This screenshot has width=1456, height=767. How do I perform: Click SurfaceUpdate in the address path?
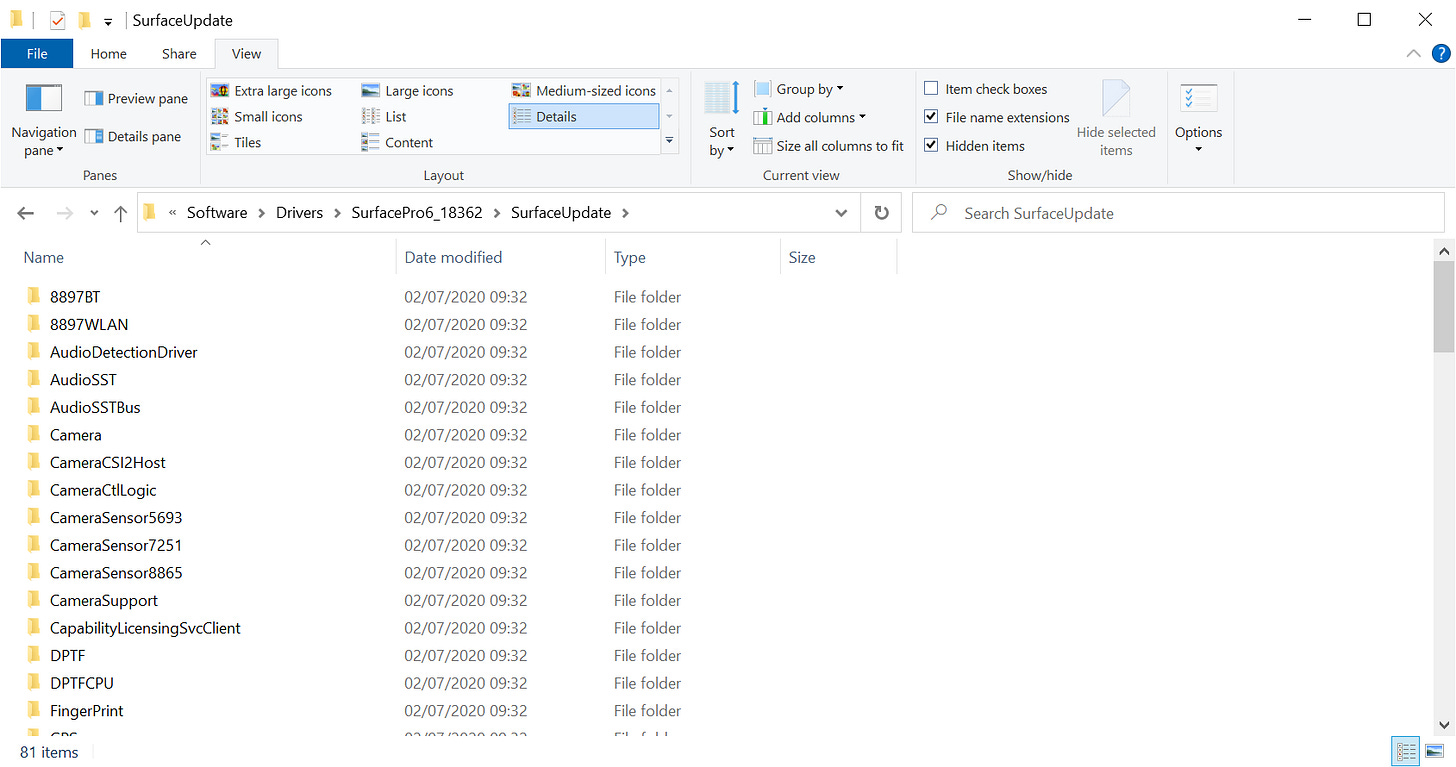pos(561,213)
